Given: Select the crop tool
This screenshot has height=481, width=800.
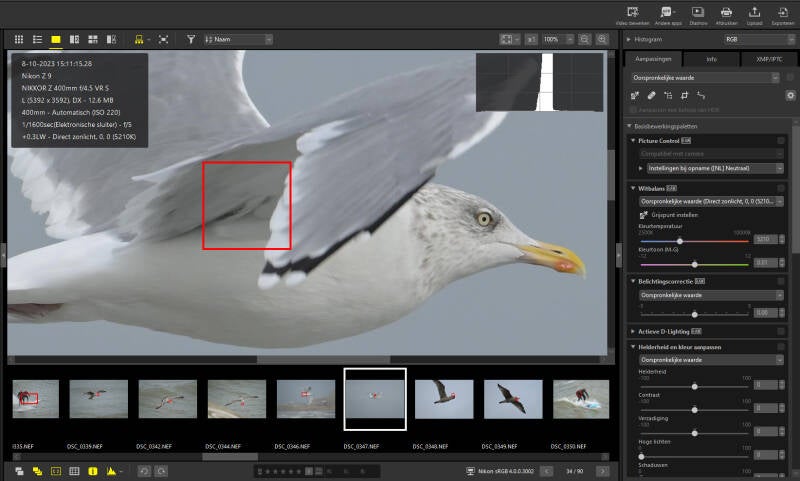Looking at the screenshot, I should tap(684, 95).
